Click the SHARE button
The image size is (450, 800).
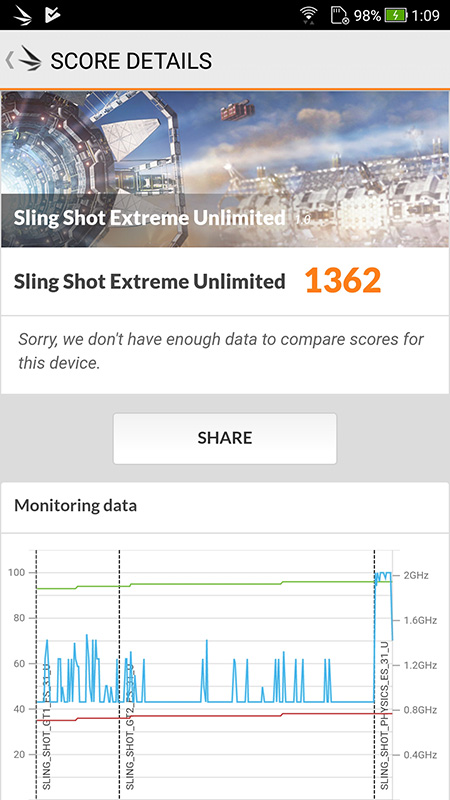[224, 438]
